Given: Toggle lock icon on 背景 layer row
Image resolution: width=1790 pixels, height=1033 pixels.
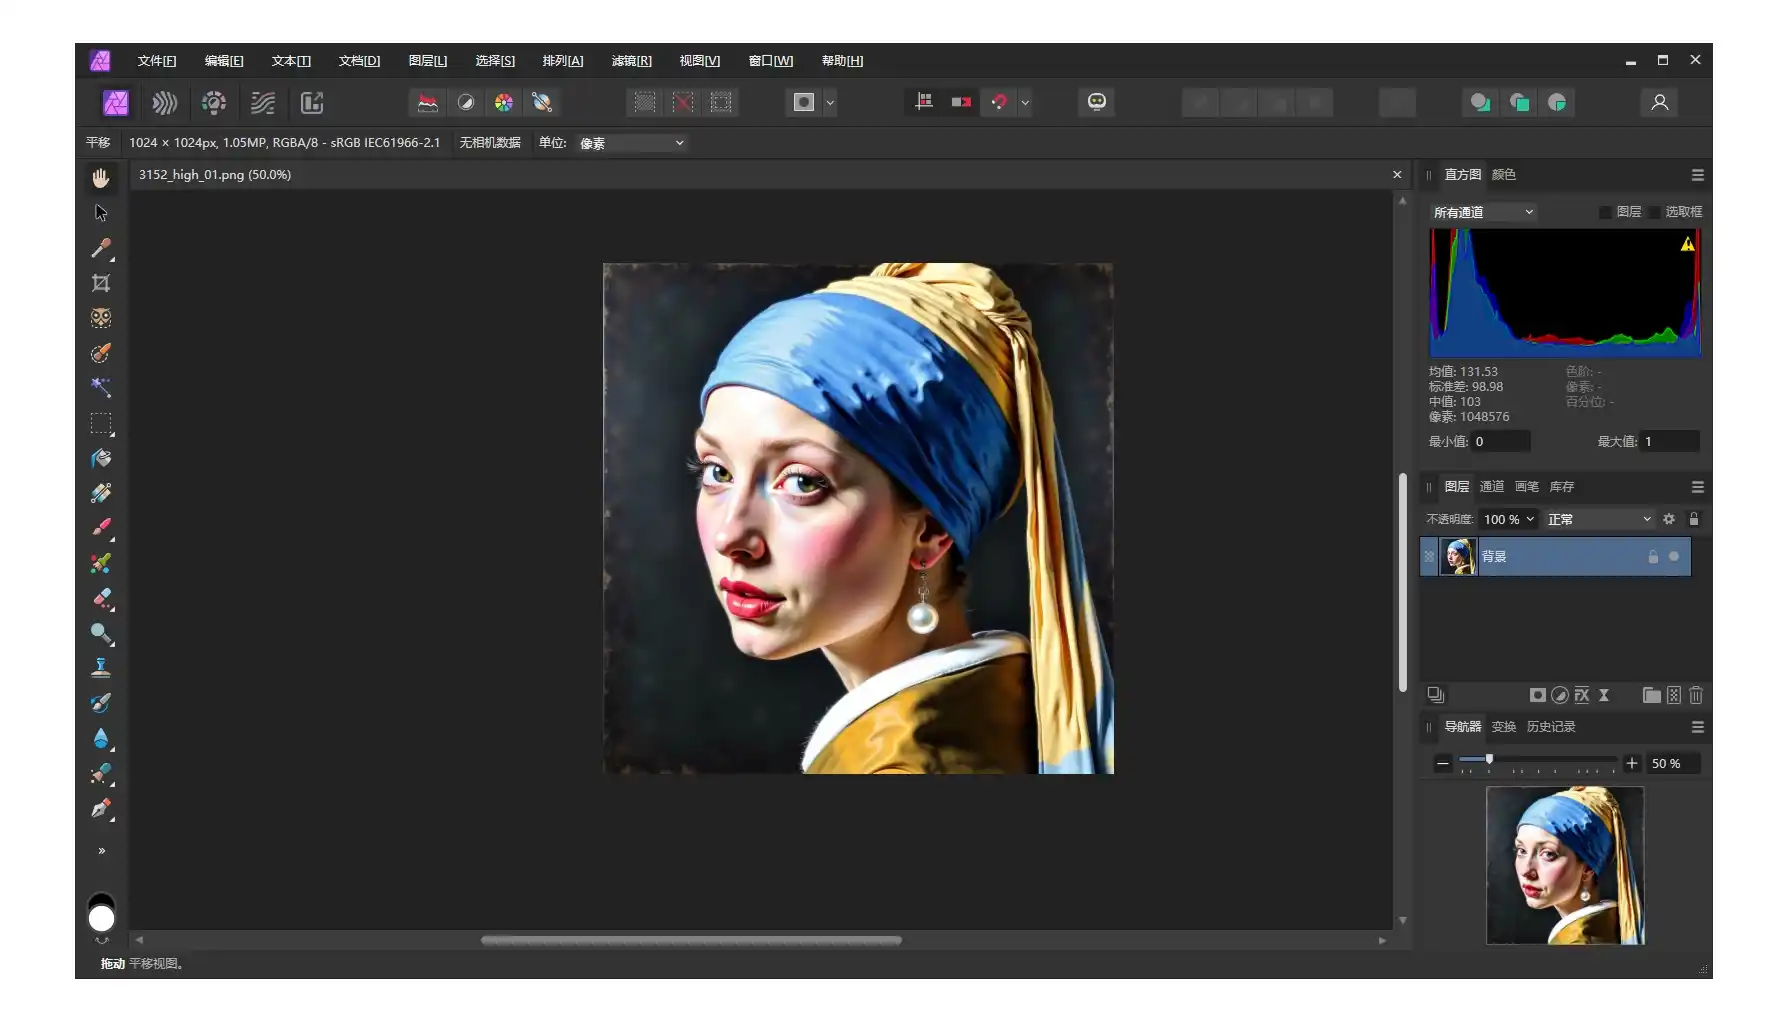Looking at the screenshot, I should [1653, 557].
